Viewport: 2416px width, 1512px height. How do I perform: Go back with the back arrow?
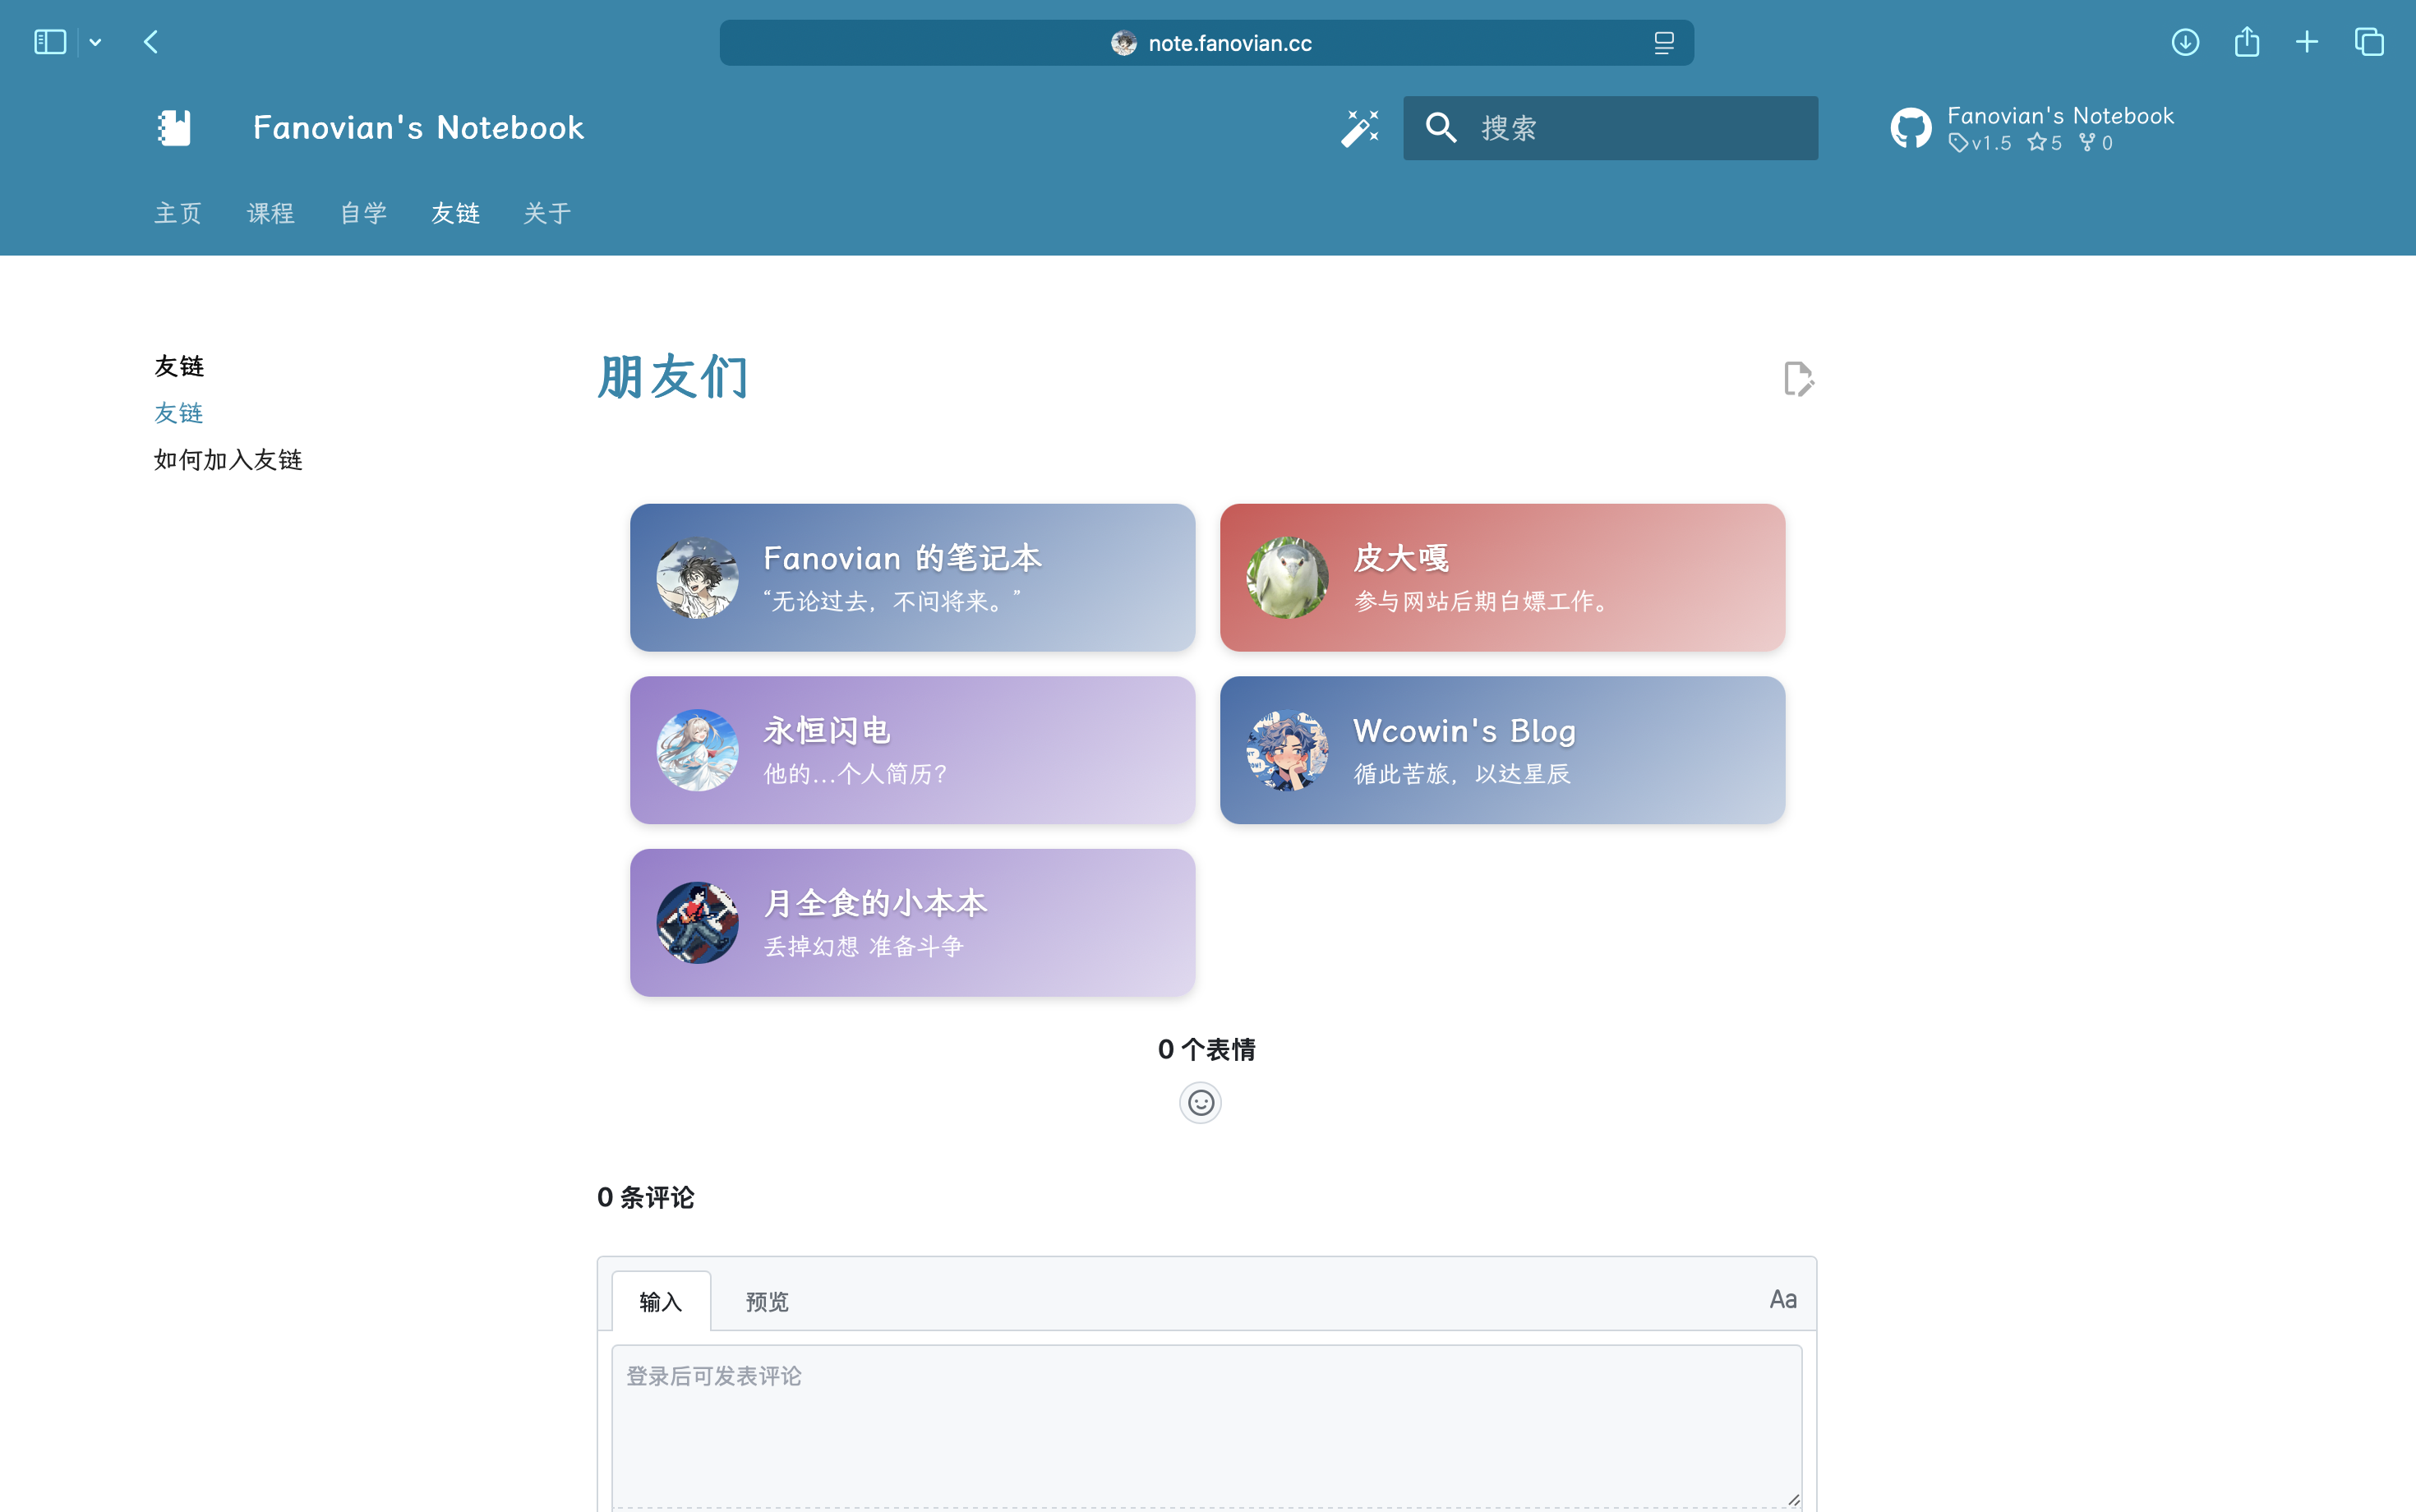151,42
